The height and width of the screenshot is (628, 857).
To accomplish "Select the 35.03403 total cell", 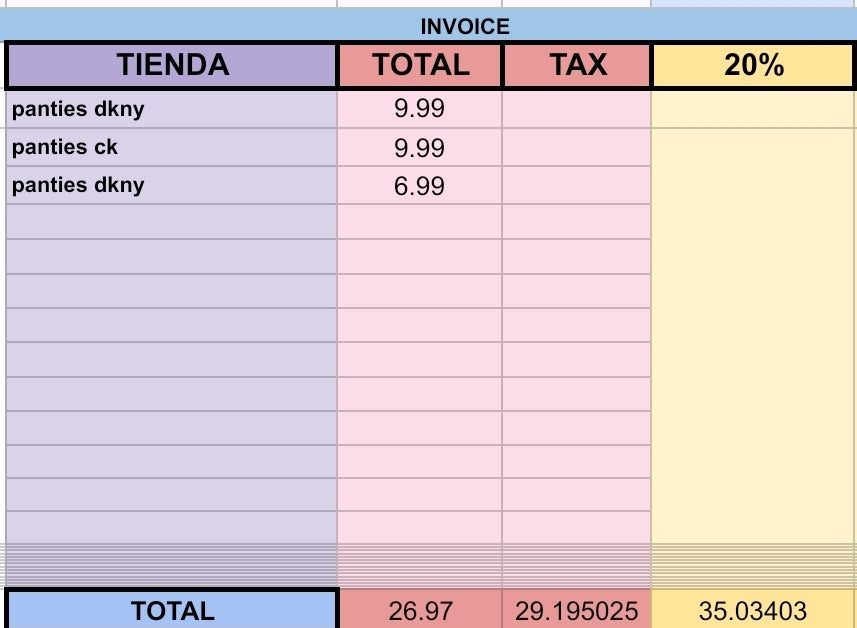I will click(x=754, y=610).
